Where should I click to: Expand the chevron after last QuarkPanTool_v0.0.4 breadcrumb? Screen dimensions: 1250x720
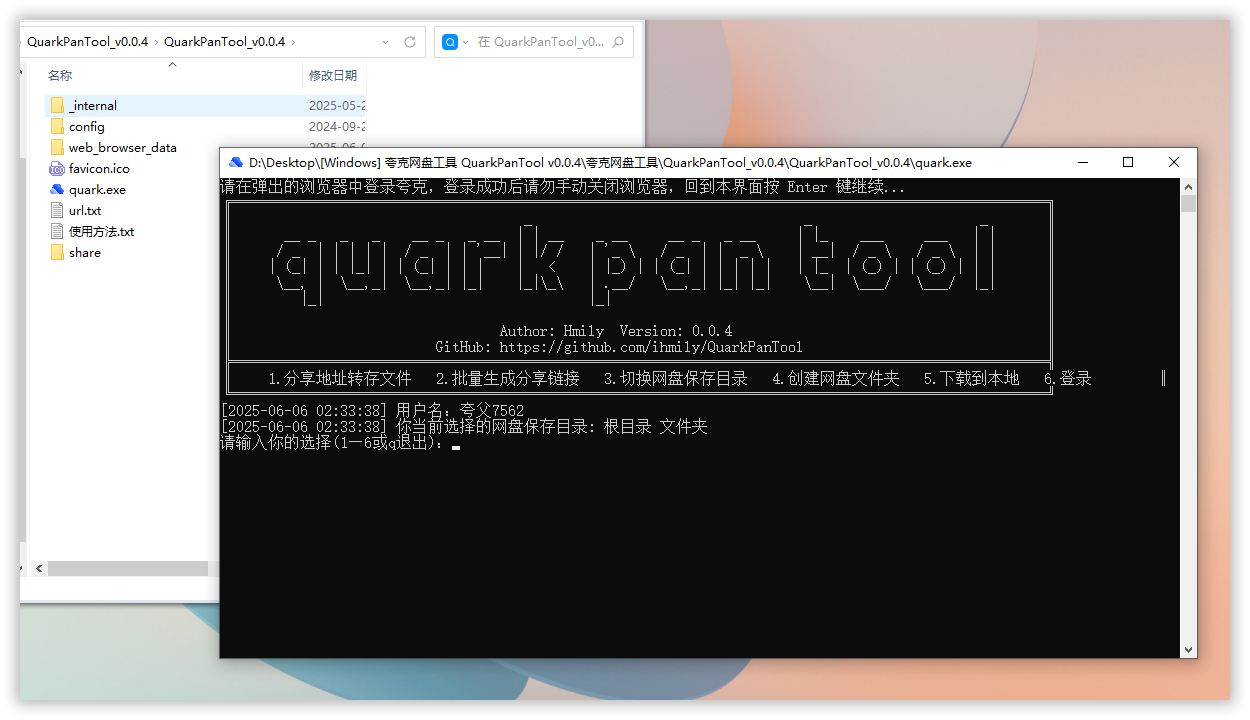(x=293, y=42)
